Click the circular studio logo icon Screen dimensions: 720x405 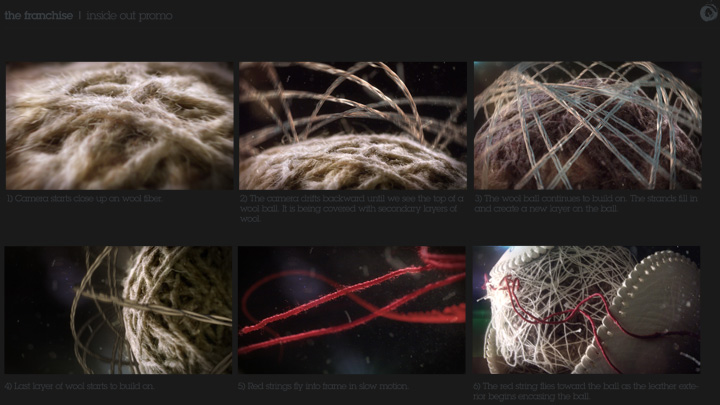pyautogui.click(x=708, y=13)
